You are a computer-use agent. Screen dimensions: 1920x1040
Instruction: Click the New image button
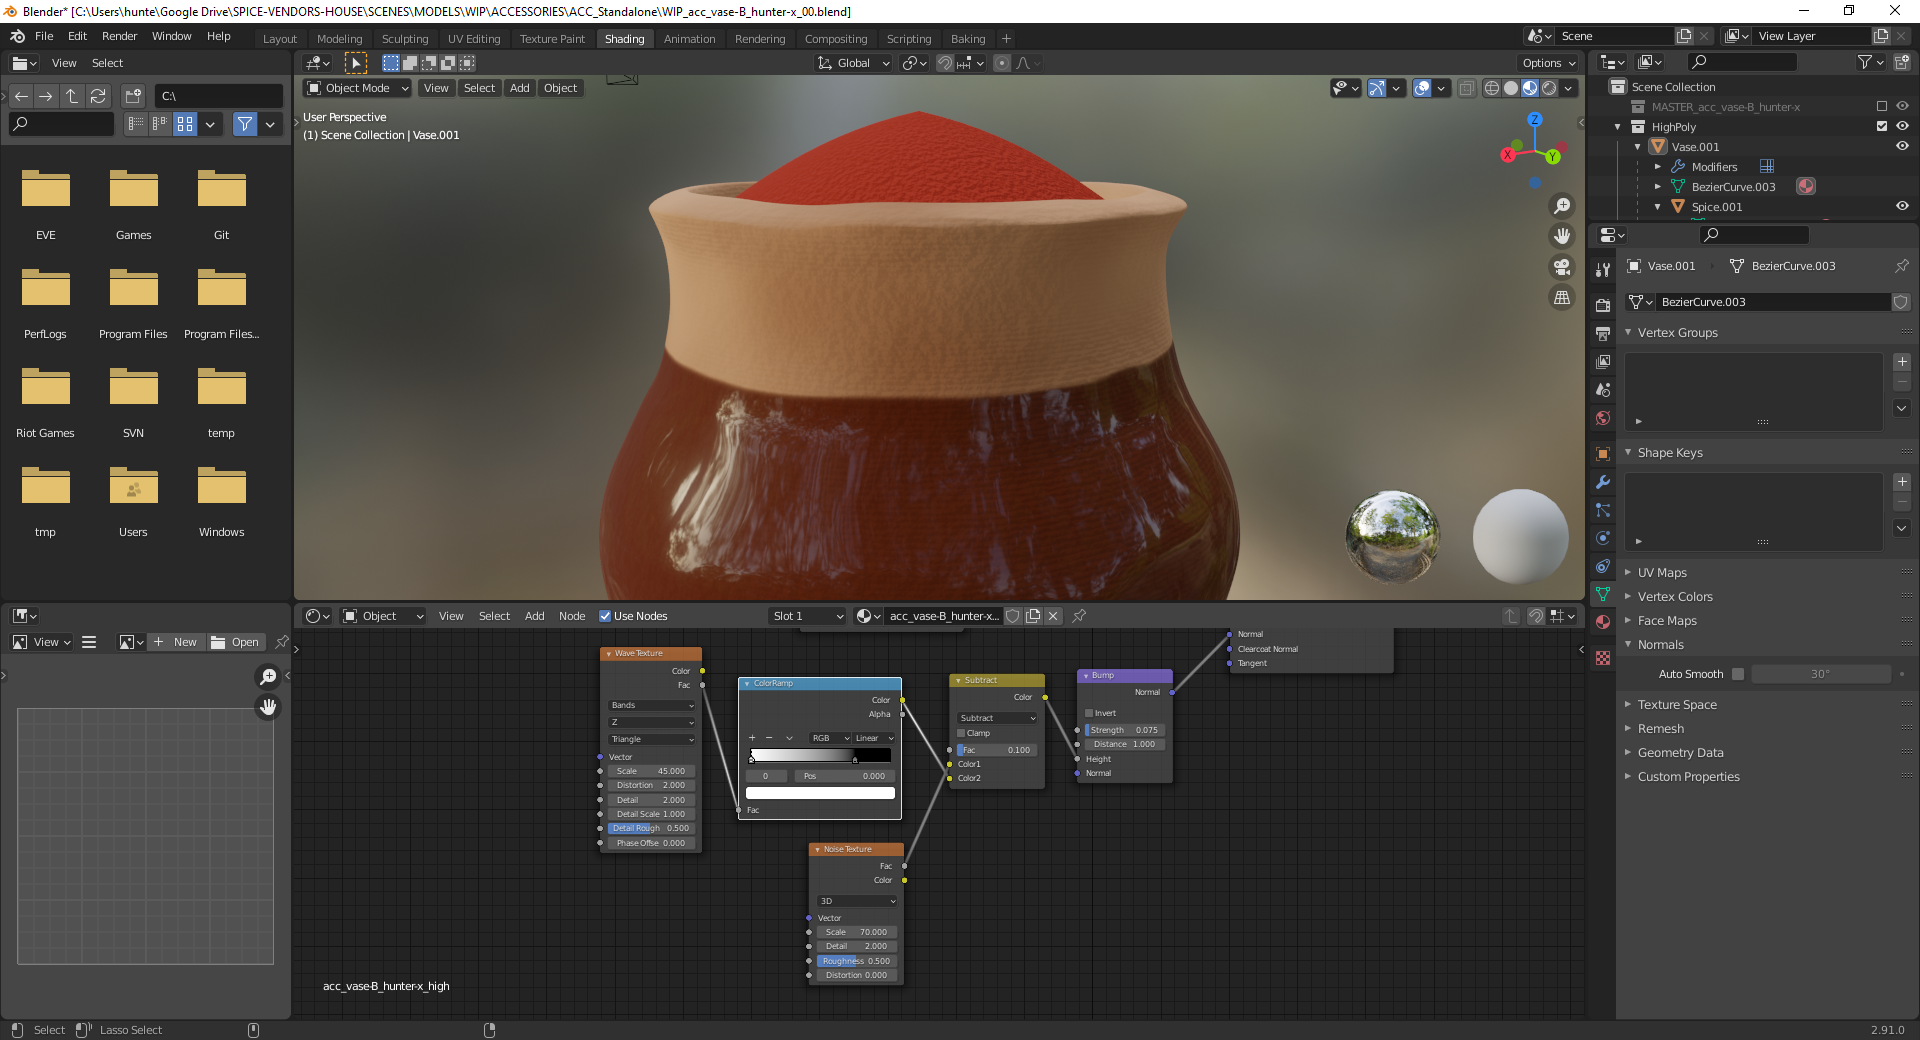click(175, 642)
